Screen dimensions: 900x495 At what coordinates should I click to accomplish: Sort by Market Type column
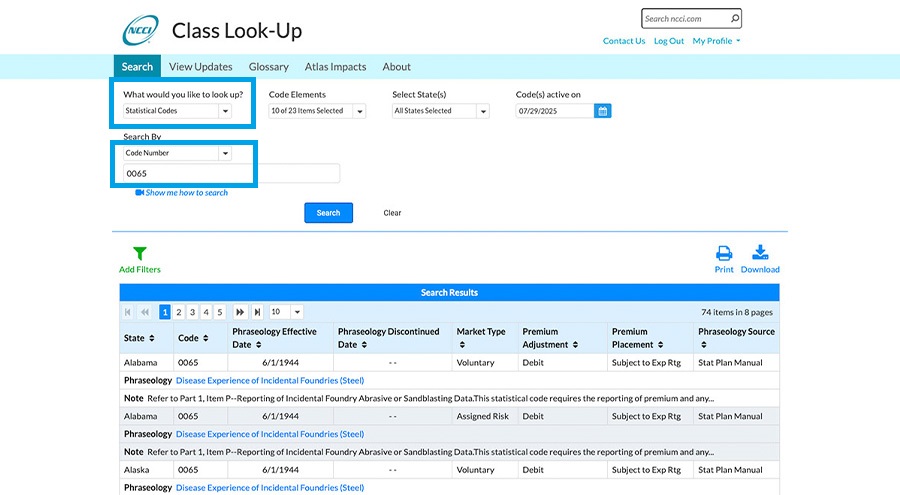[462, 345]
